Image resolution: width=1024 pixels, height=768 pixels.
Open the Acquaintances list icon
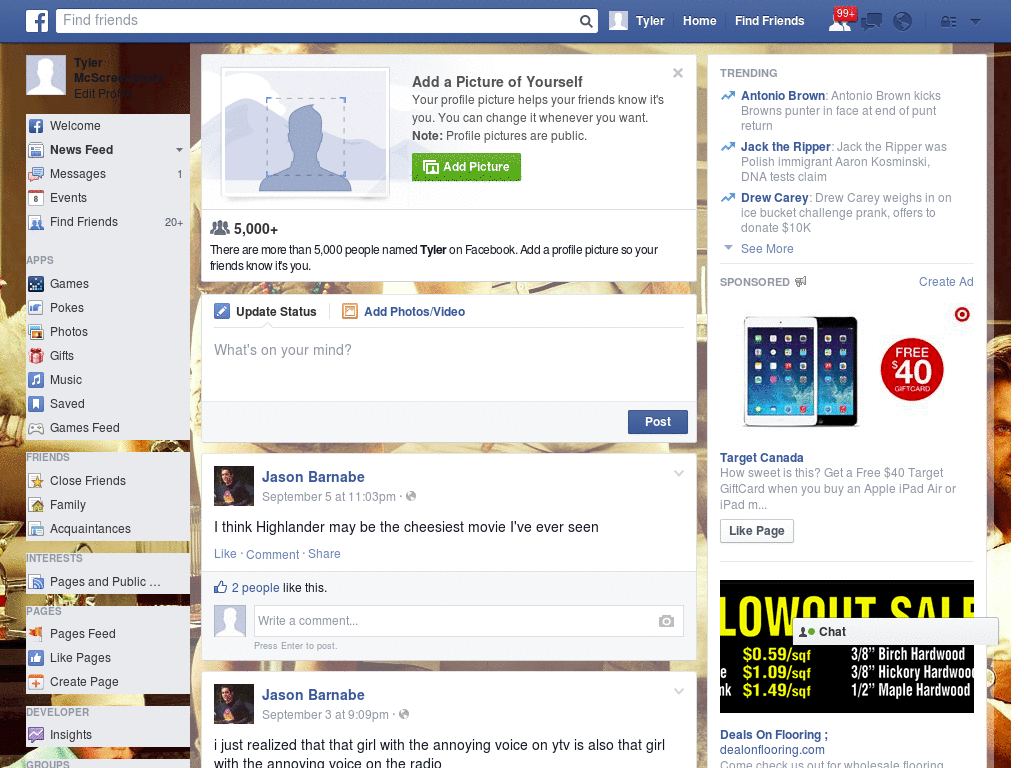tap(36, 529)
